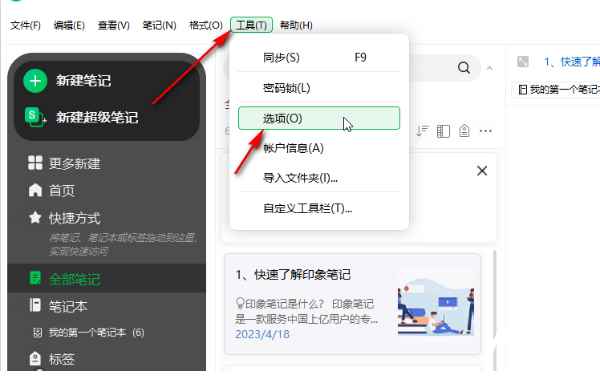Open the 格式(O) menu

point(206,25)
